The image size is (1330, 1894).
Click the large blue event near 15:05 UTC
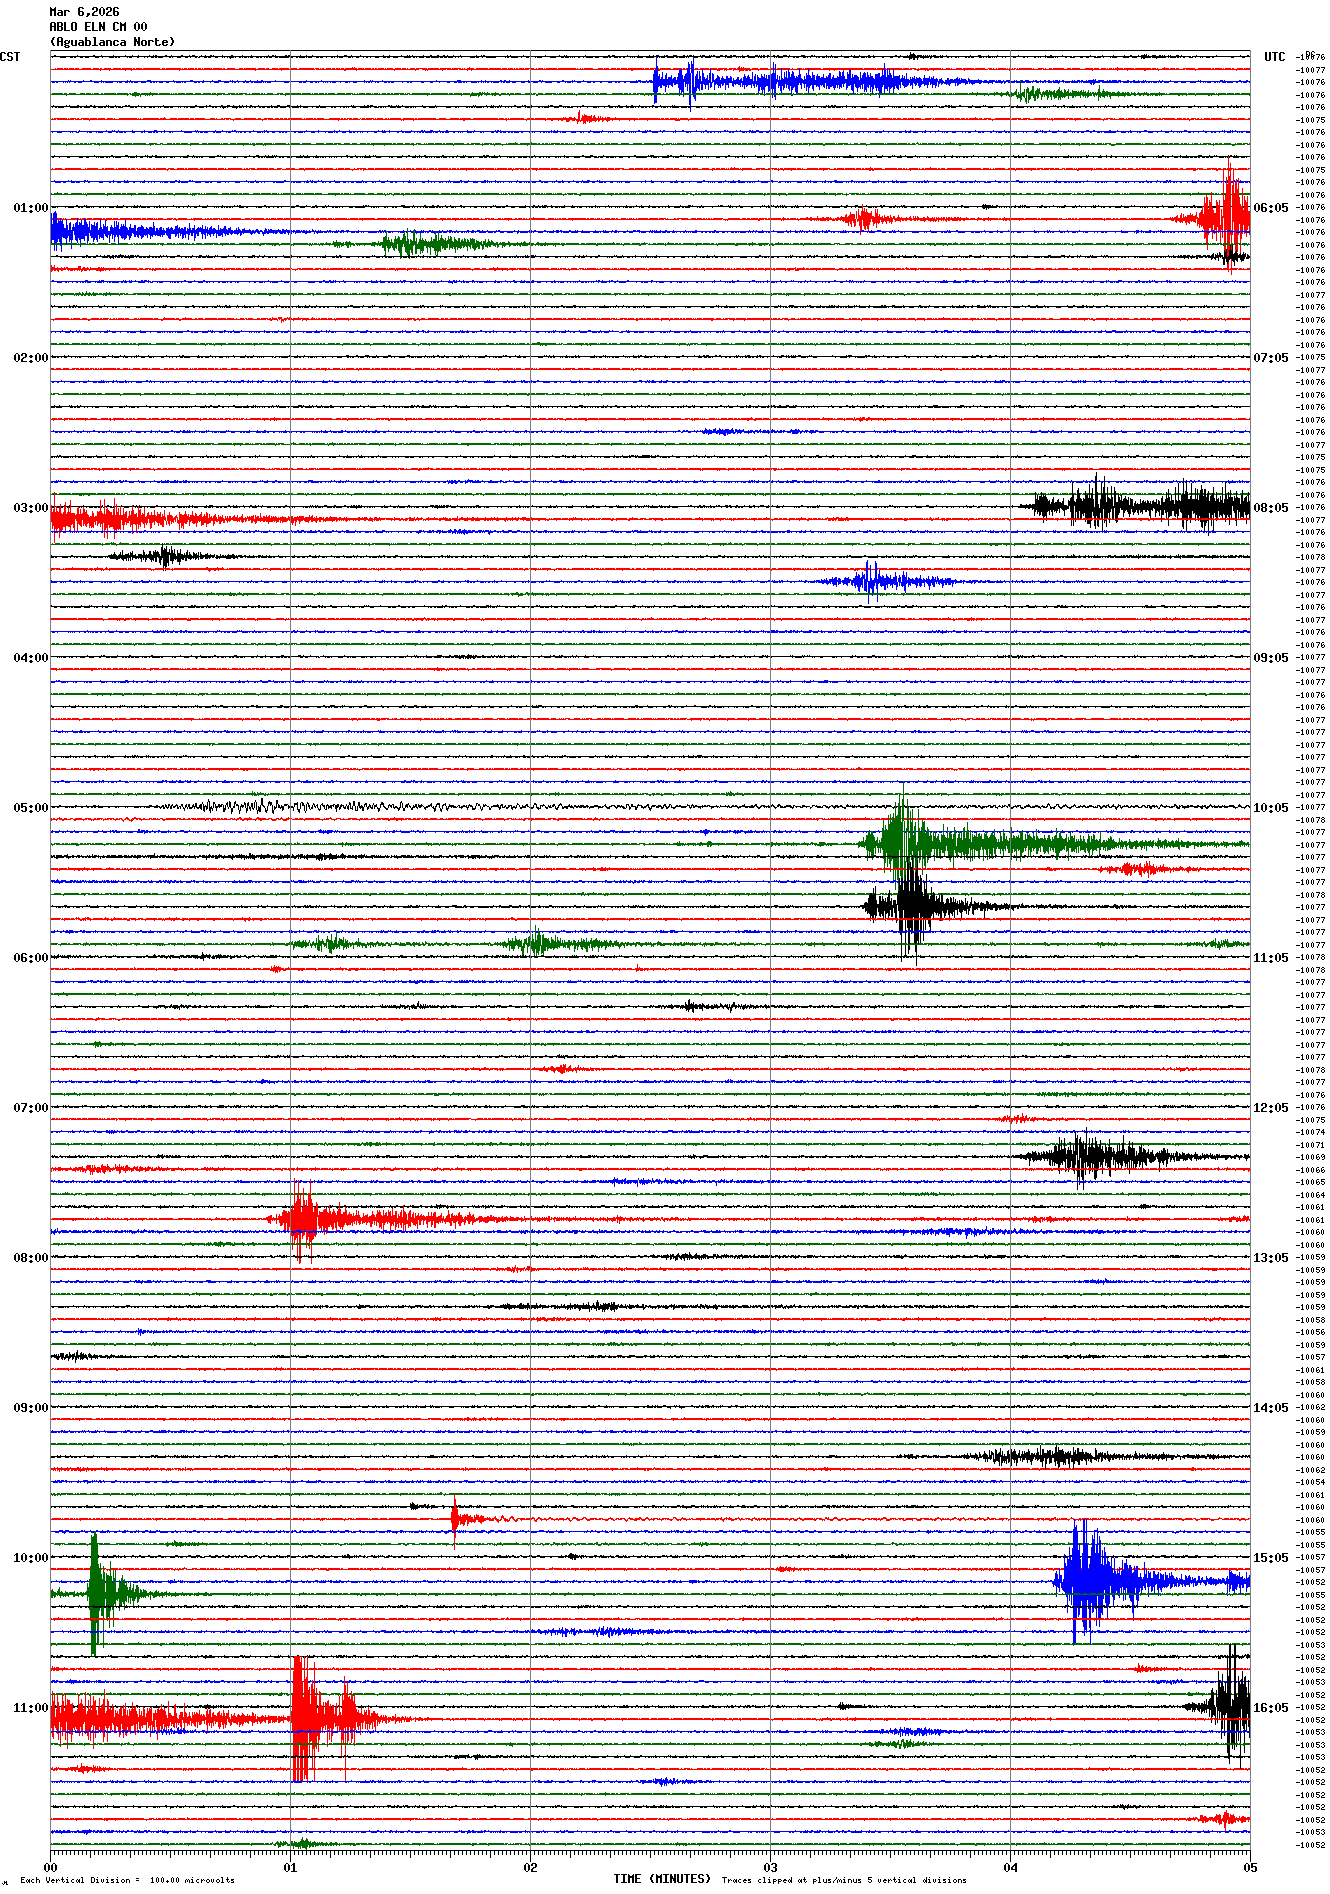[1085, 1580]
